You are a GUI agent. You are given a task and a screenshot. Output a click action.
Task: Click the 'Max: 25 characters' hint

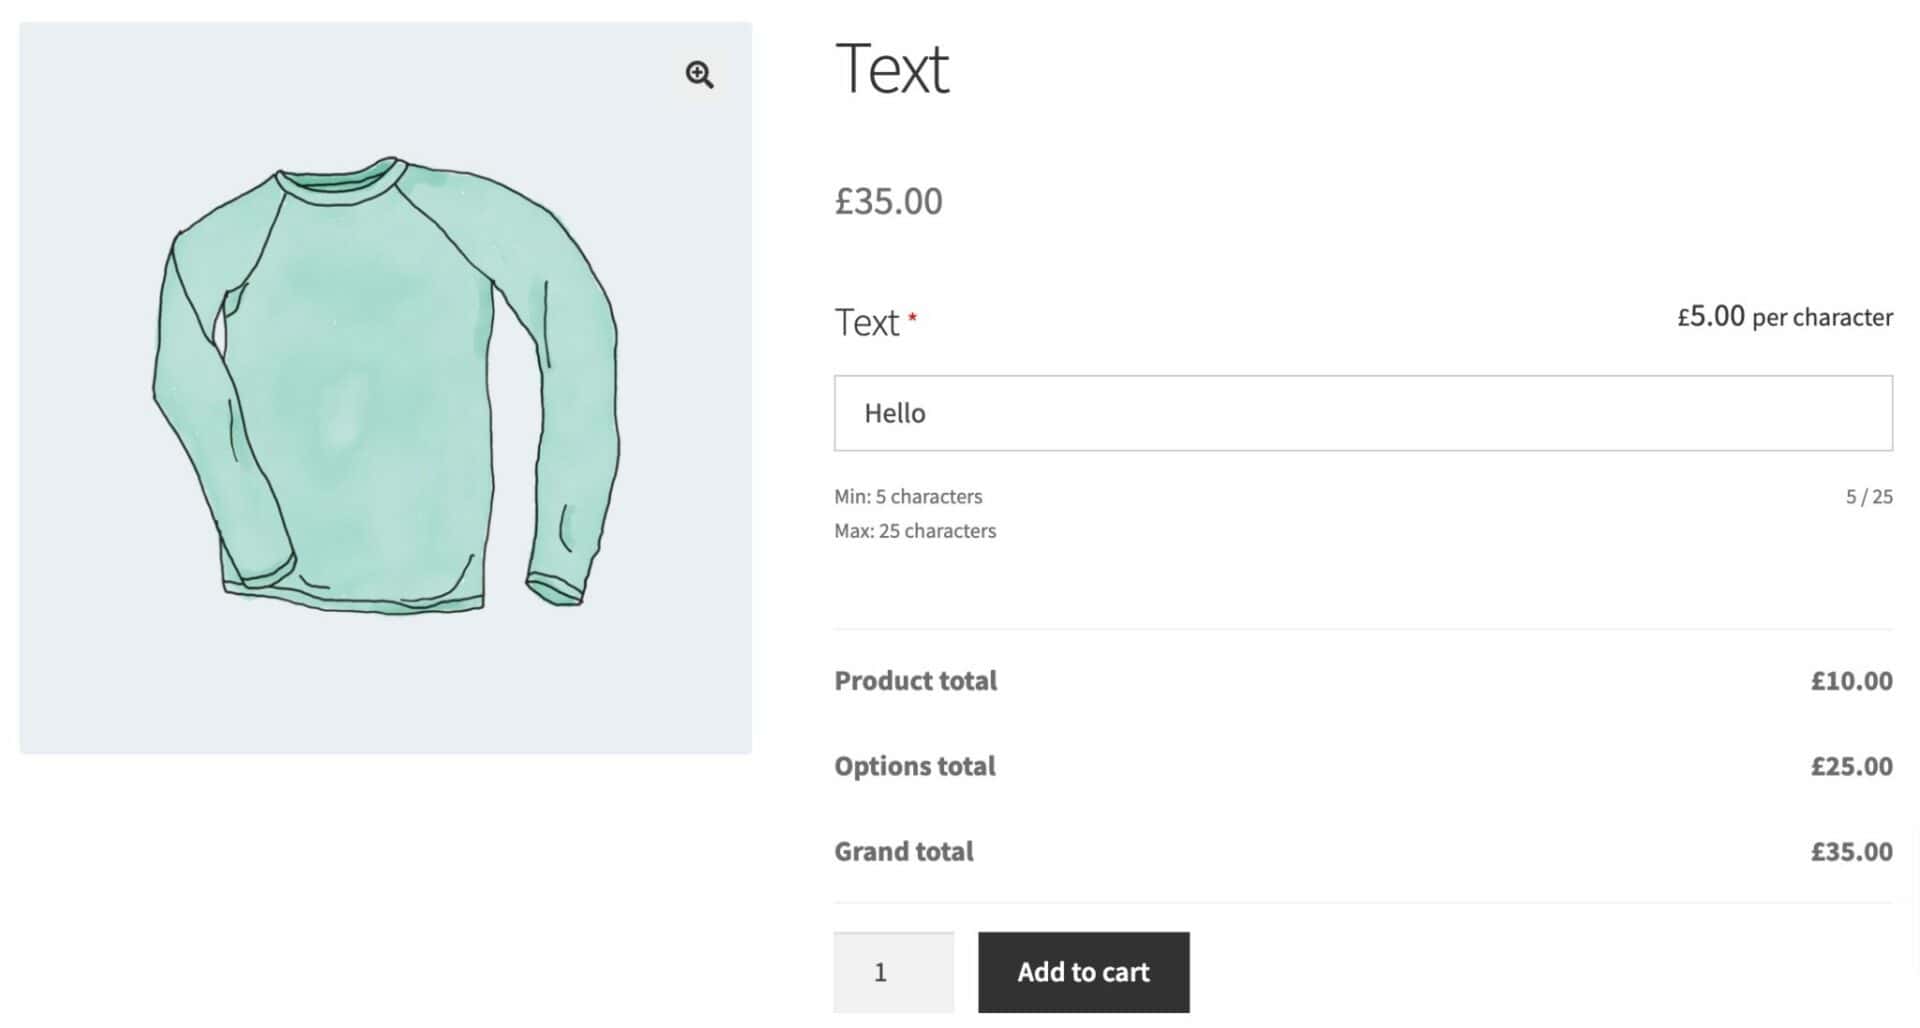pyautogui.click(x=915, y=531)
